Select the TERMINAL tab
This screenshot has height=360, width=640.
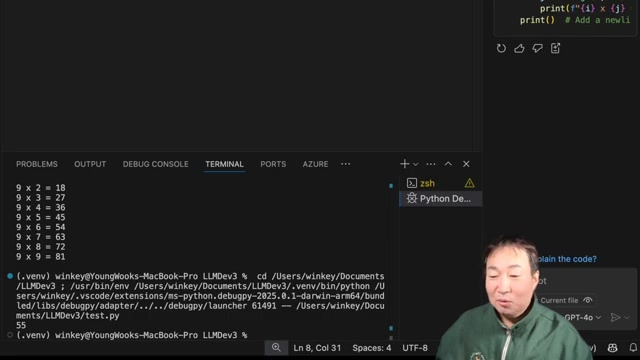[x=224, y=164]
